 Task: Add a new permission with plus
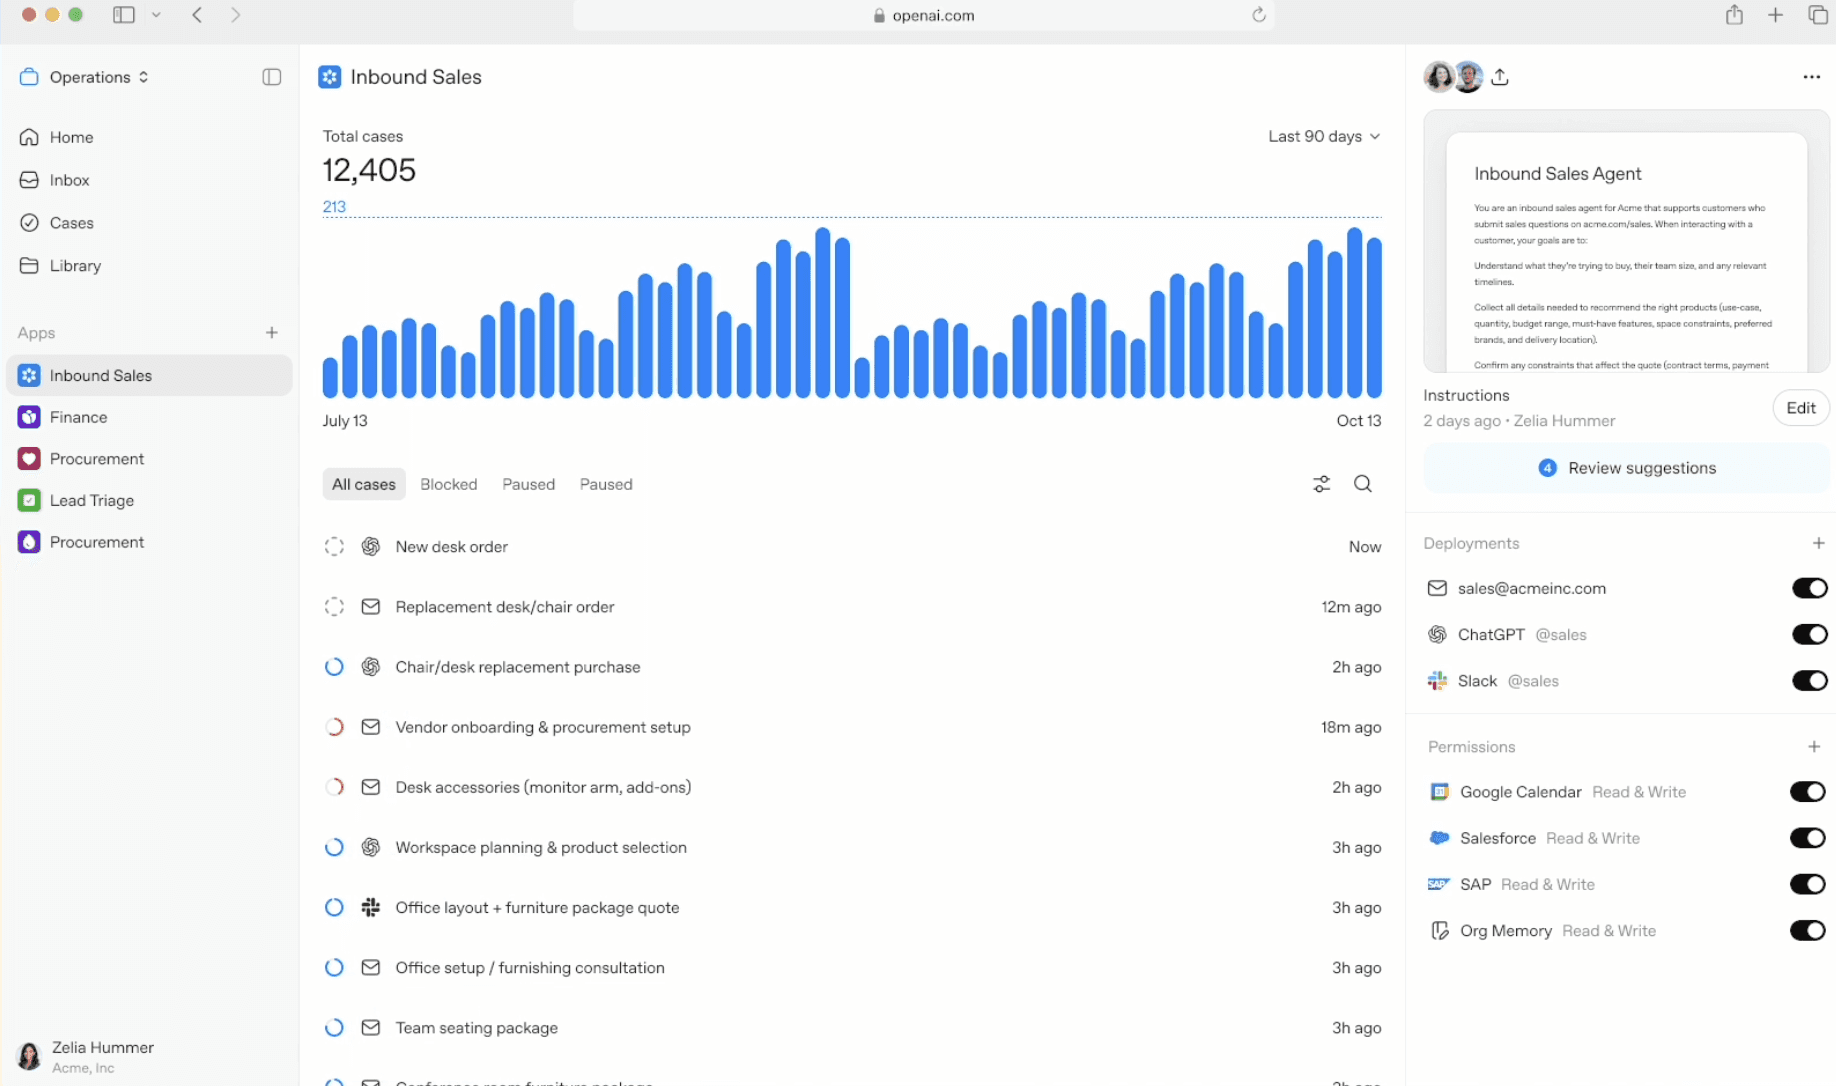[x=1814, y=747]
